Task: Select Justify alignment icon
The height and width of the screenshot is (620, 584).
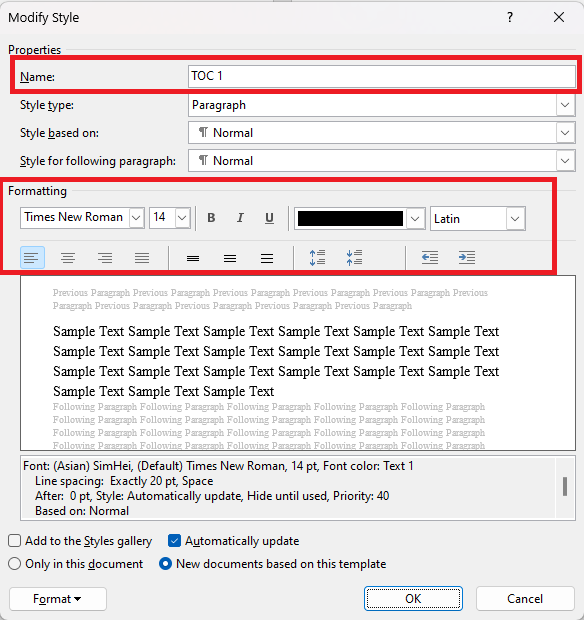Action: click(x=142, y=258)
